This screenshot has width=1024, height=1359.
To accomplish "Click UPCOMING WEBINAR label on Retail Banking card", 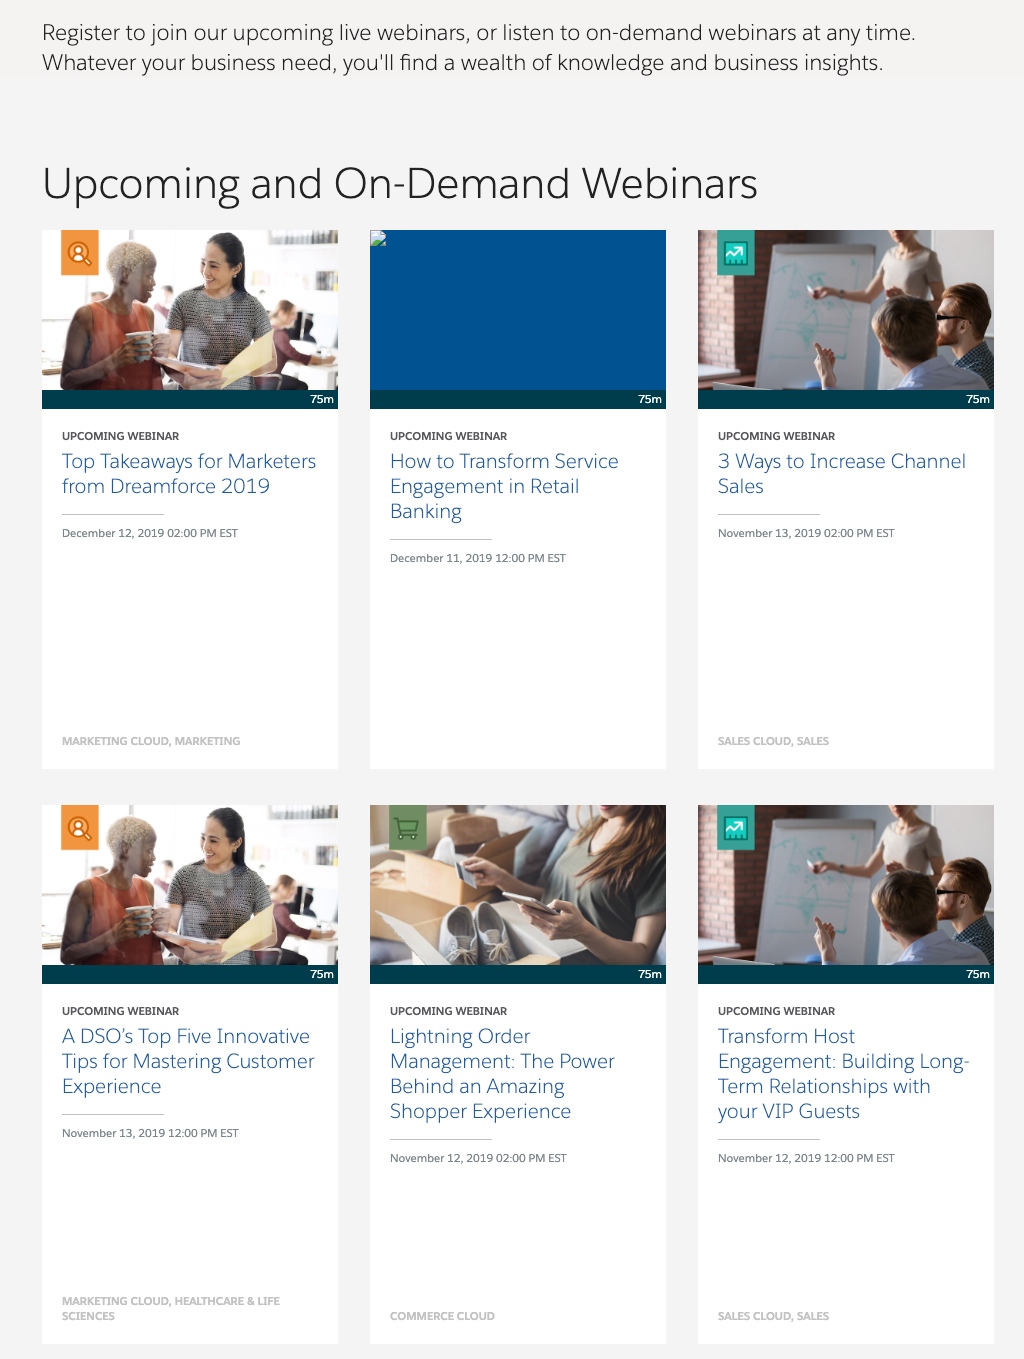I will coord(449,436).
